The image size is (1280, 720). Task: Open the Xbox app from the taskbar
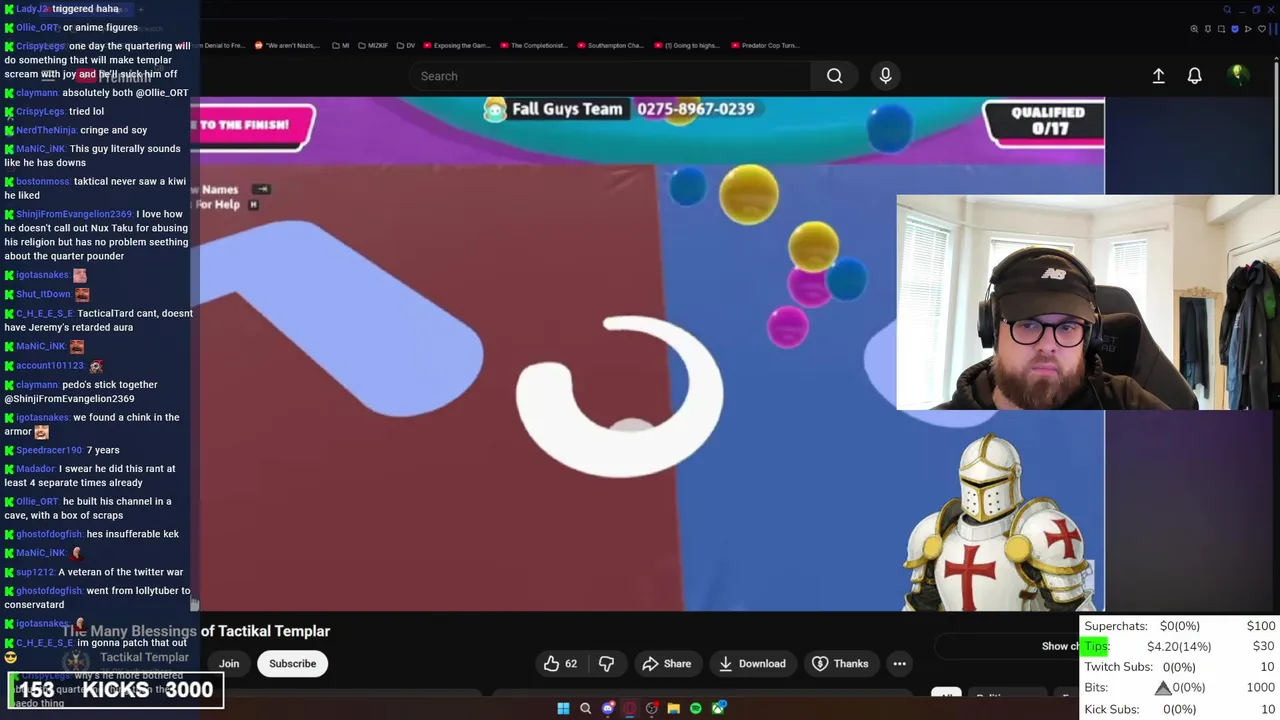718,708
